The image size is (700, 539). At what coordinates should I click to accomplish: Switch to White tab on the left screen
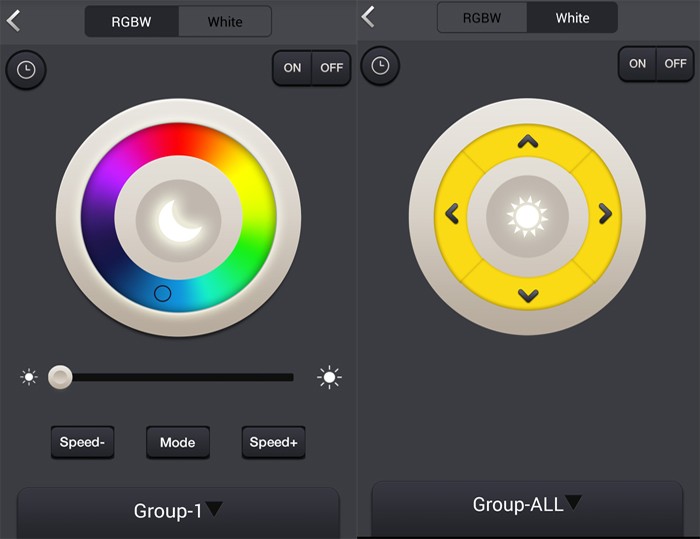pyautogui.click(x=225, y=22)
